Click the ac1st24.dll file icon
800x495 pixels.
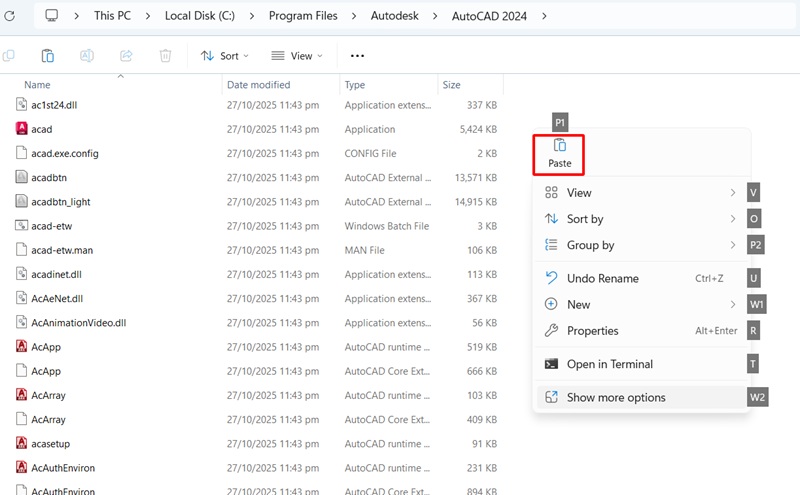pos(21,105)
